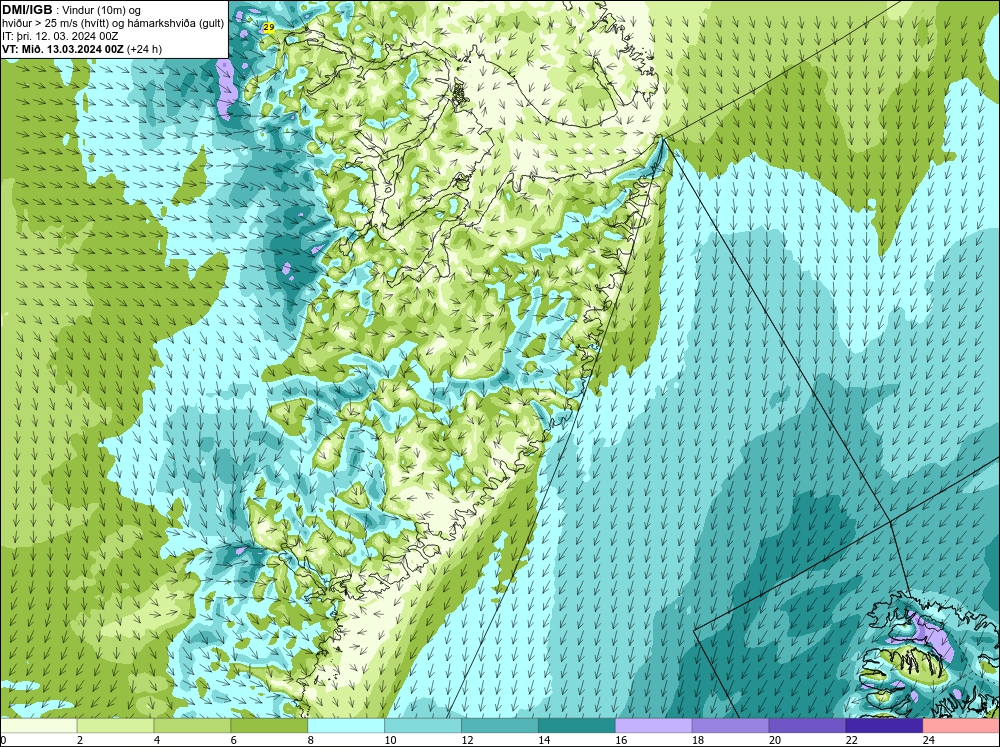Viewport: 1000px width, 747px height.
Task: Click the dark indigo 22–24 m/s legend swatch
Action: point(884,726)
